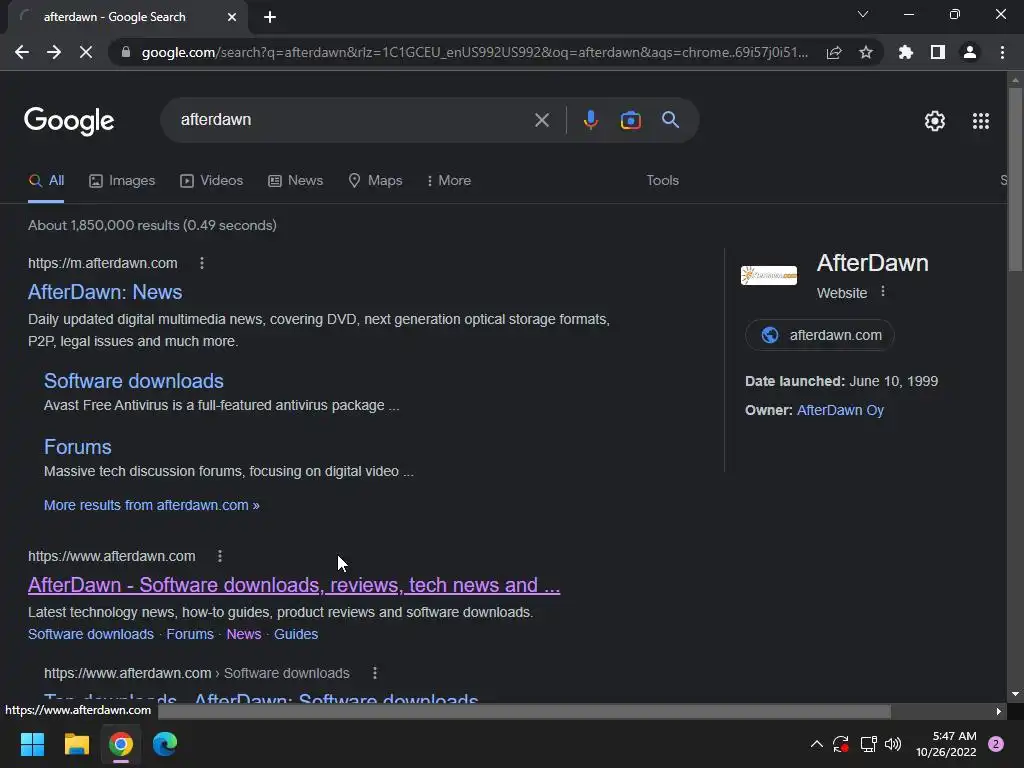Select the All results tab
1024x768 pixels.
[x=46, y=181]
